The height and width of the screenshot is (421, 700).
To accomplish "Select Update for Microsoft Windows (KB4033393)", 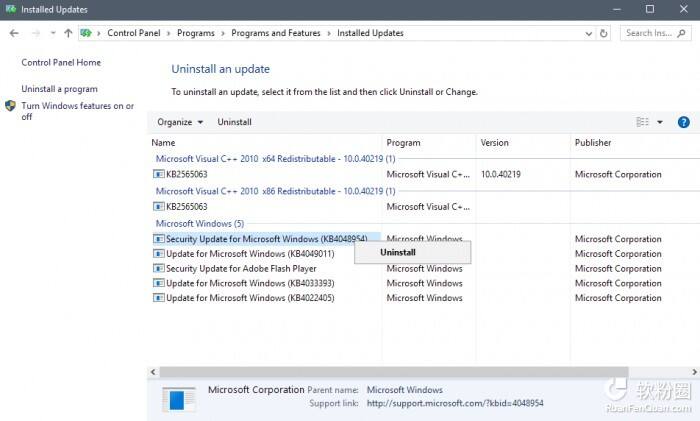I will click(x=250, y=283).
